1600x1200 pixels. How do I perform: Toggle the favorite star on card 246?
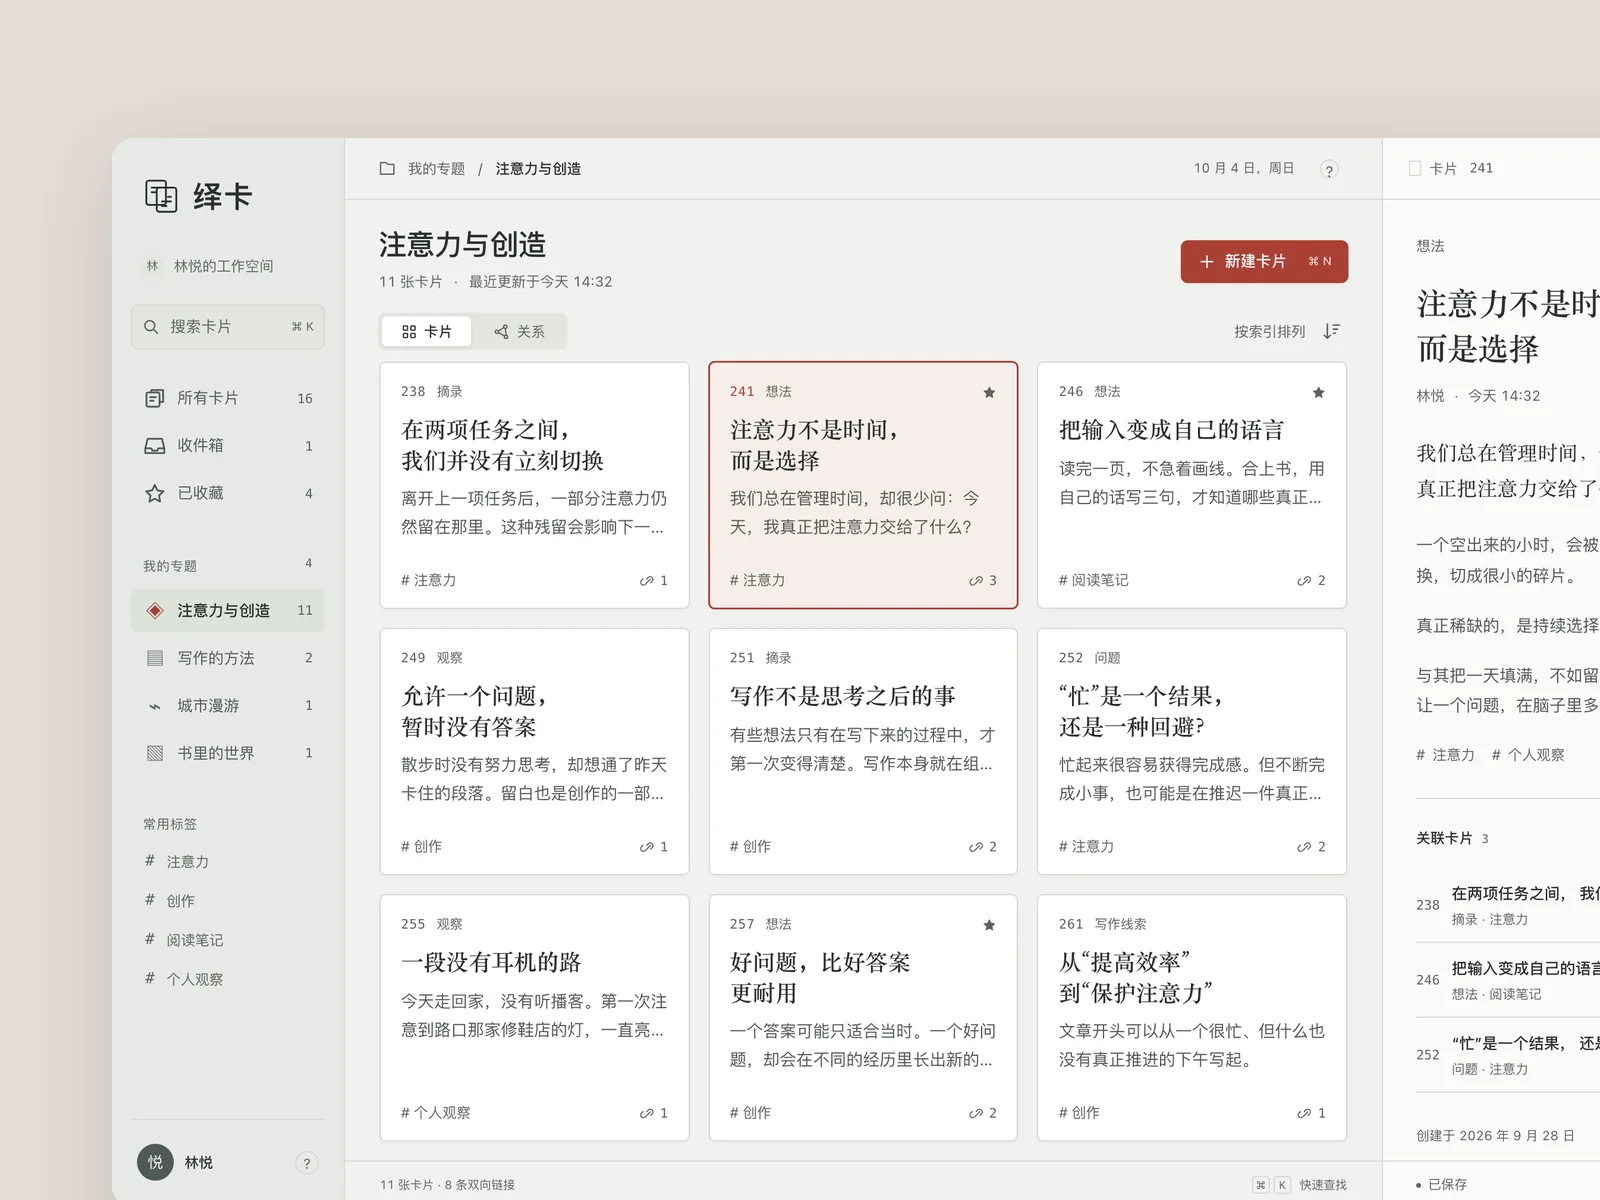pos(1318,392)
